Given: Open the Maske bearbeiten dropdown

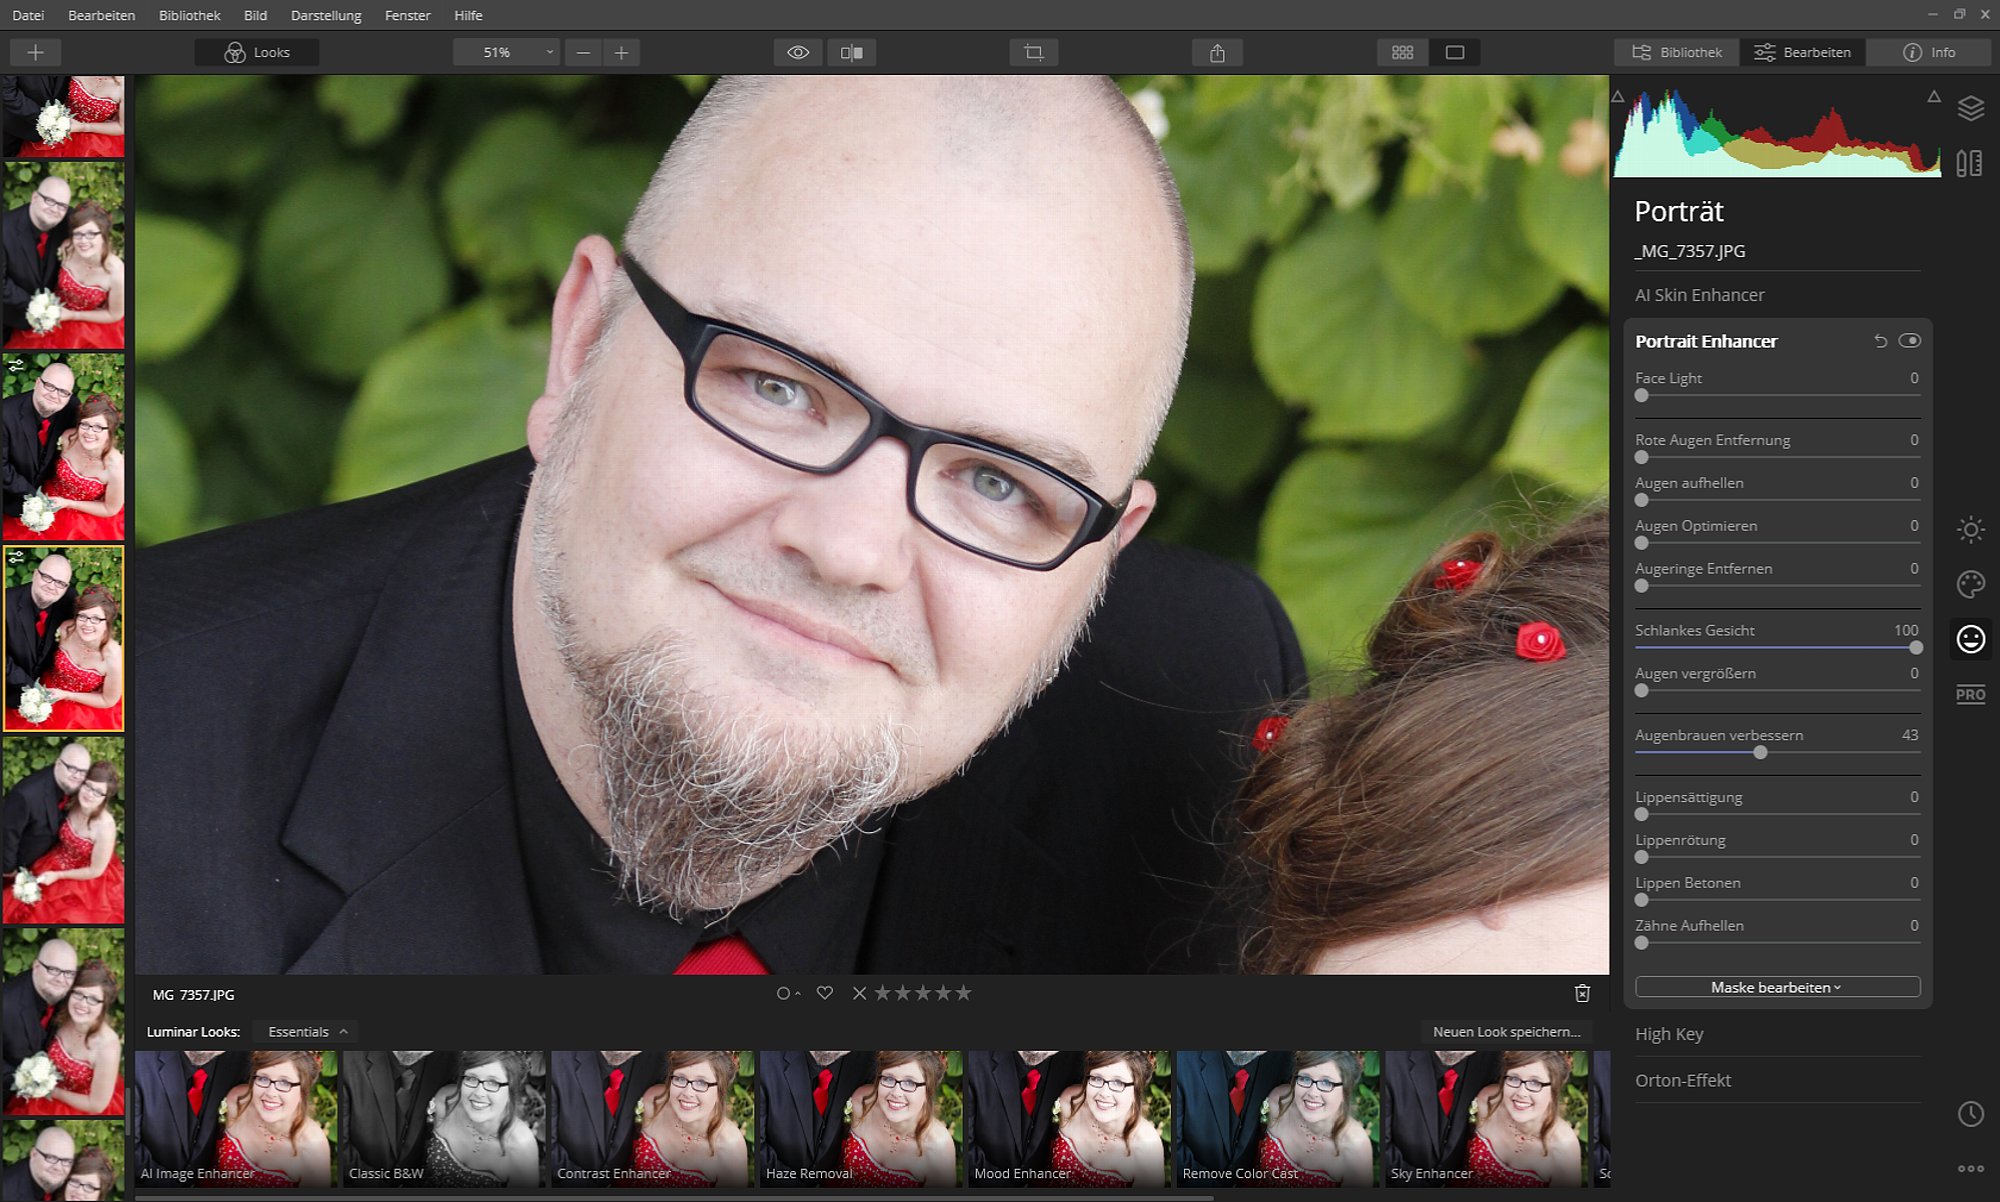Looking at the screenshot, I should 1777,987.
